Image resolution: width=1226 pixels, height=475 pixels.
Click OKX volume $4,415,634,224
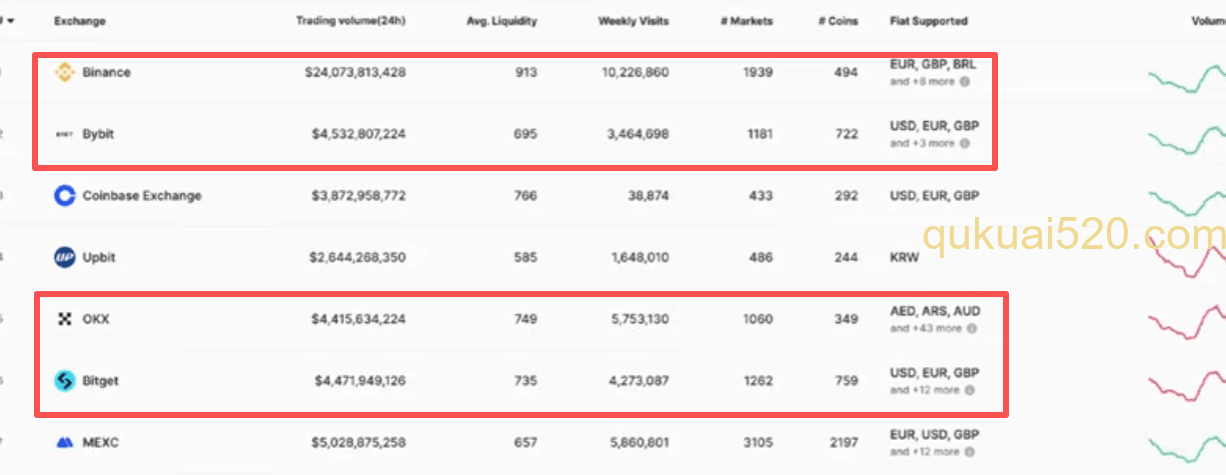(x=358, y=319)
